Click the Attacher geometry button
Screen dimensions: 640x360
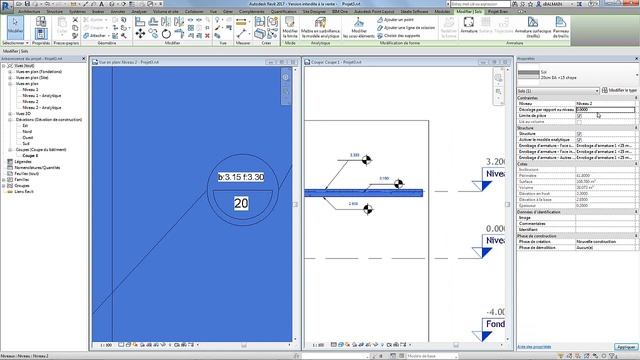(x=94, y=36)
